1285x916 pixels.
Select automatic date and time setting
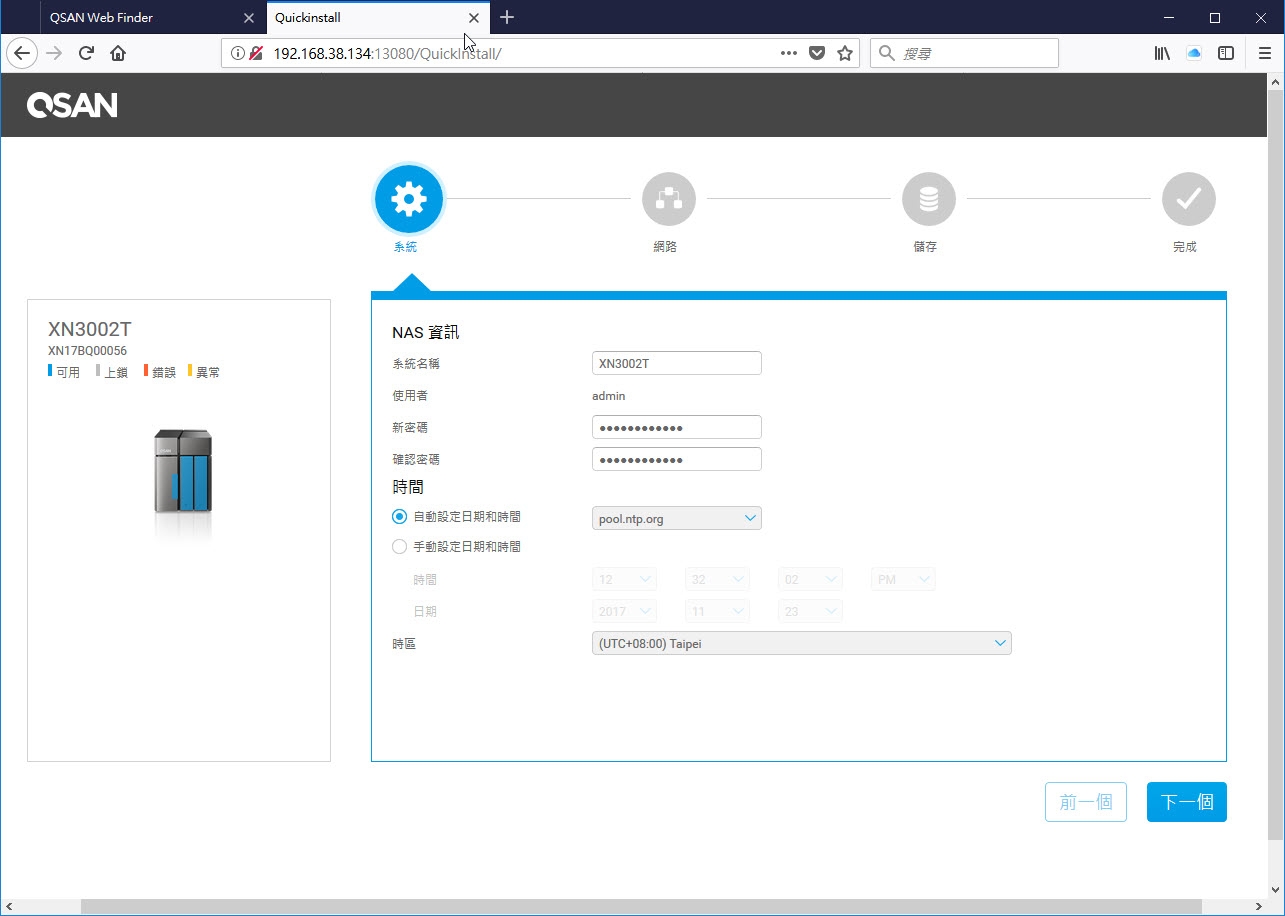[400, 517]
